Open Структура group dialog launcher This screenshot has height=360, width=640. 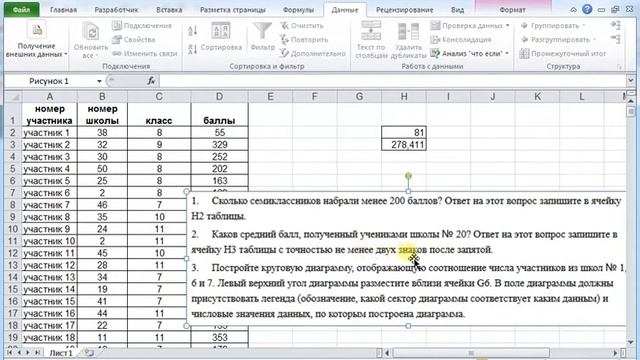click(x=619, y=67)
